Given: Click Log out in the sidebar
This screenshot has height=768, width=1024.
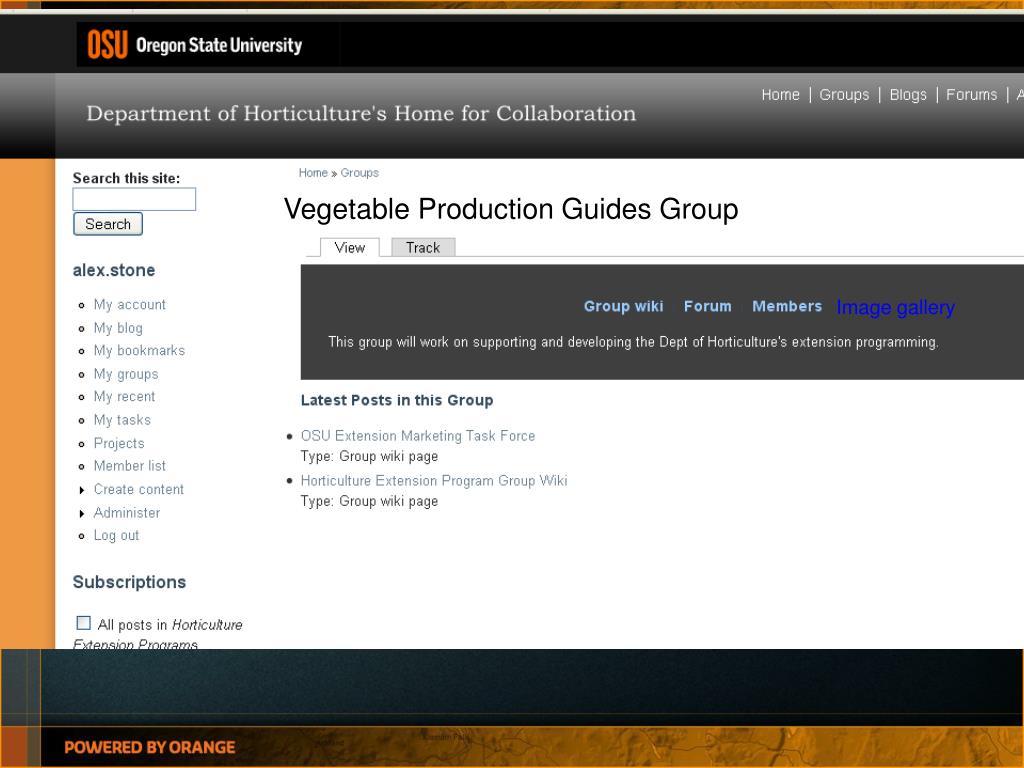Looking at the screenshot, I should [x=116, y=536].
